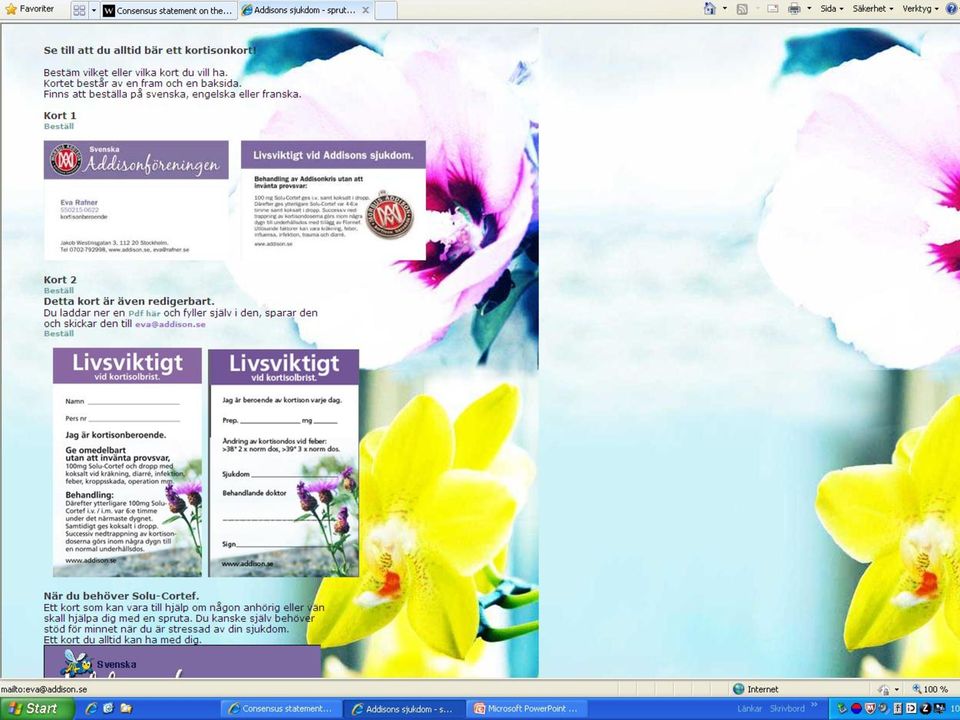The height and width of the screenshot is (720, 960).
Task: Click the Livsviktigt card with Namn field
Action: point(127,462)
